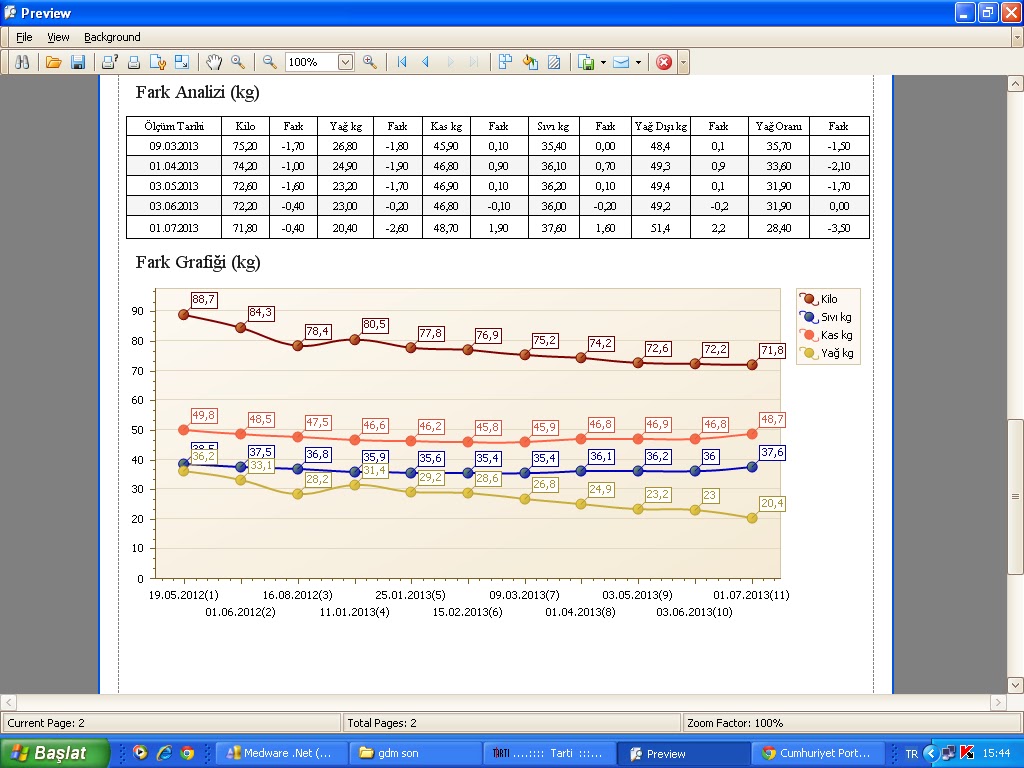This screenshot has height=768, width=1024.
Task: Click the Multiple Pages layout icon
Action: click(x=505, y=62)
